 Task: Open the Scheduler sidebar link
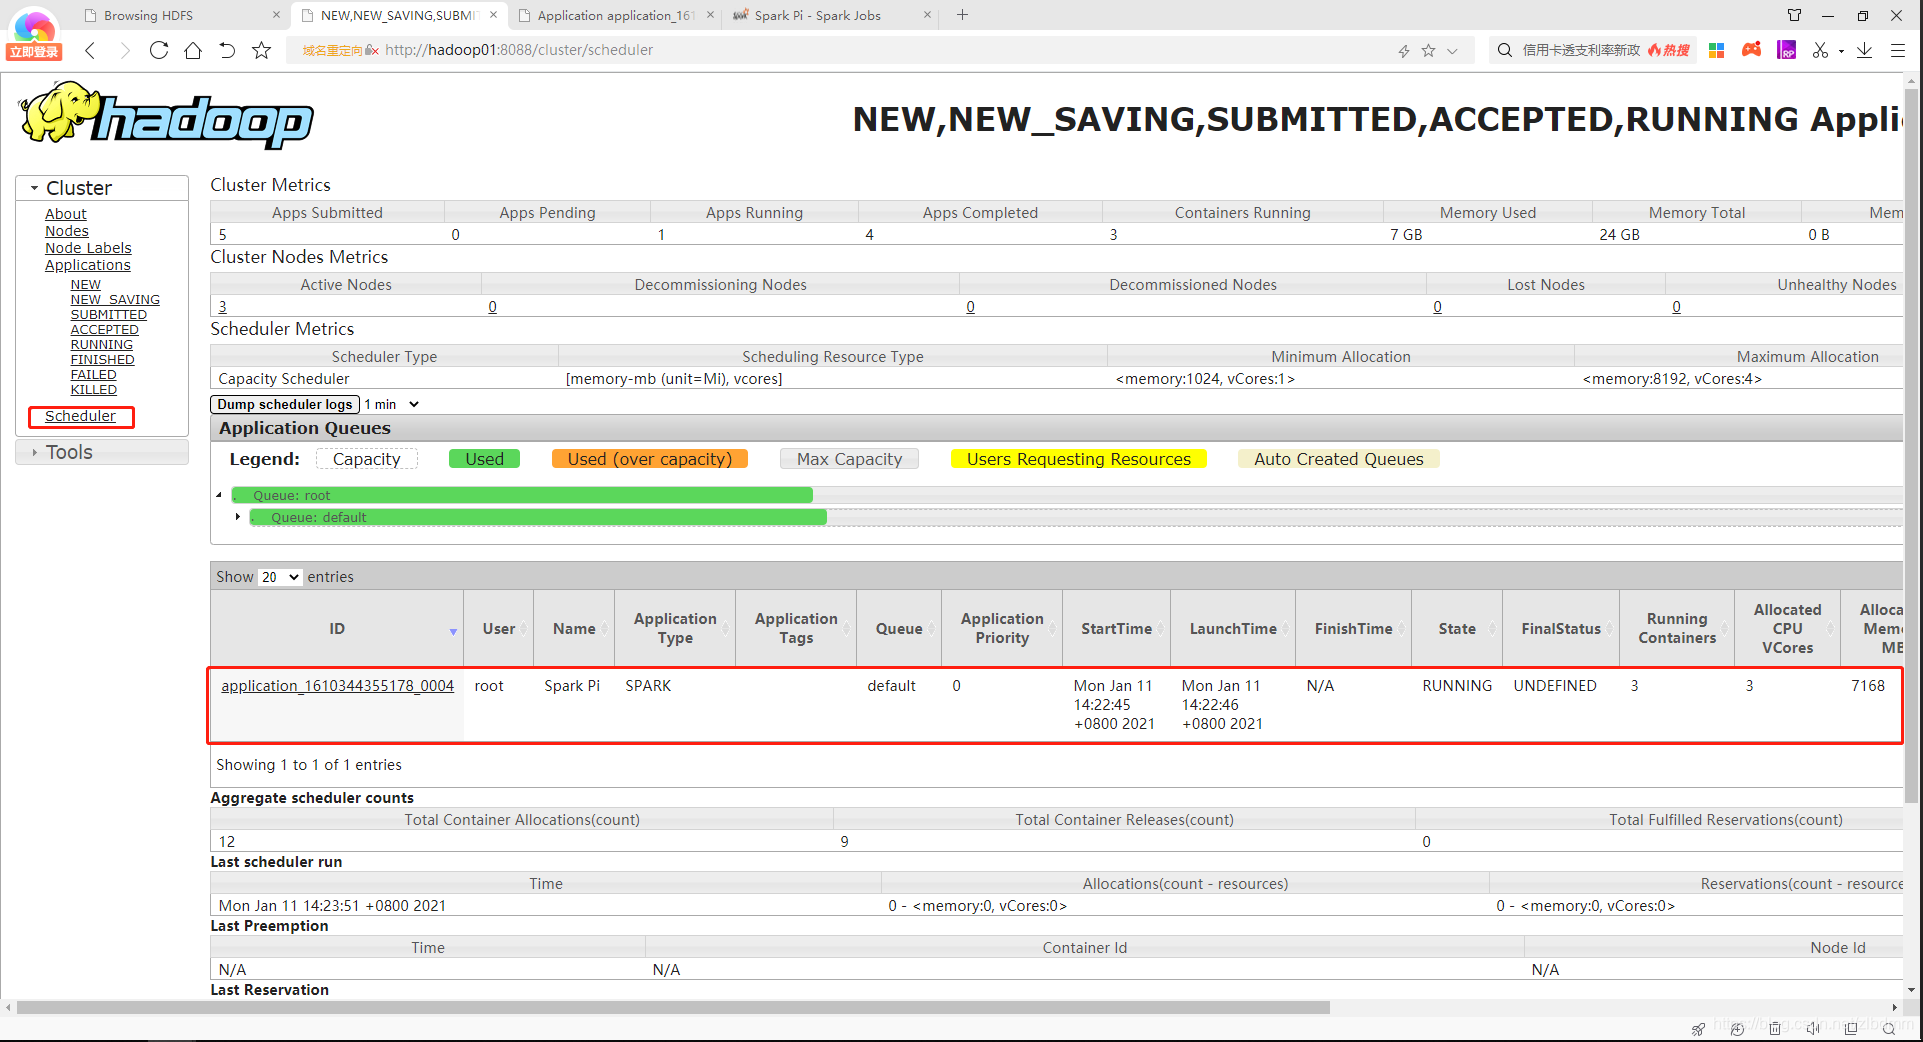(80, 416)
